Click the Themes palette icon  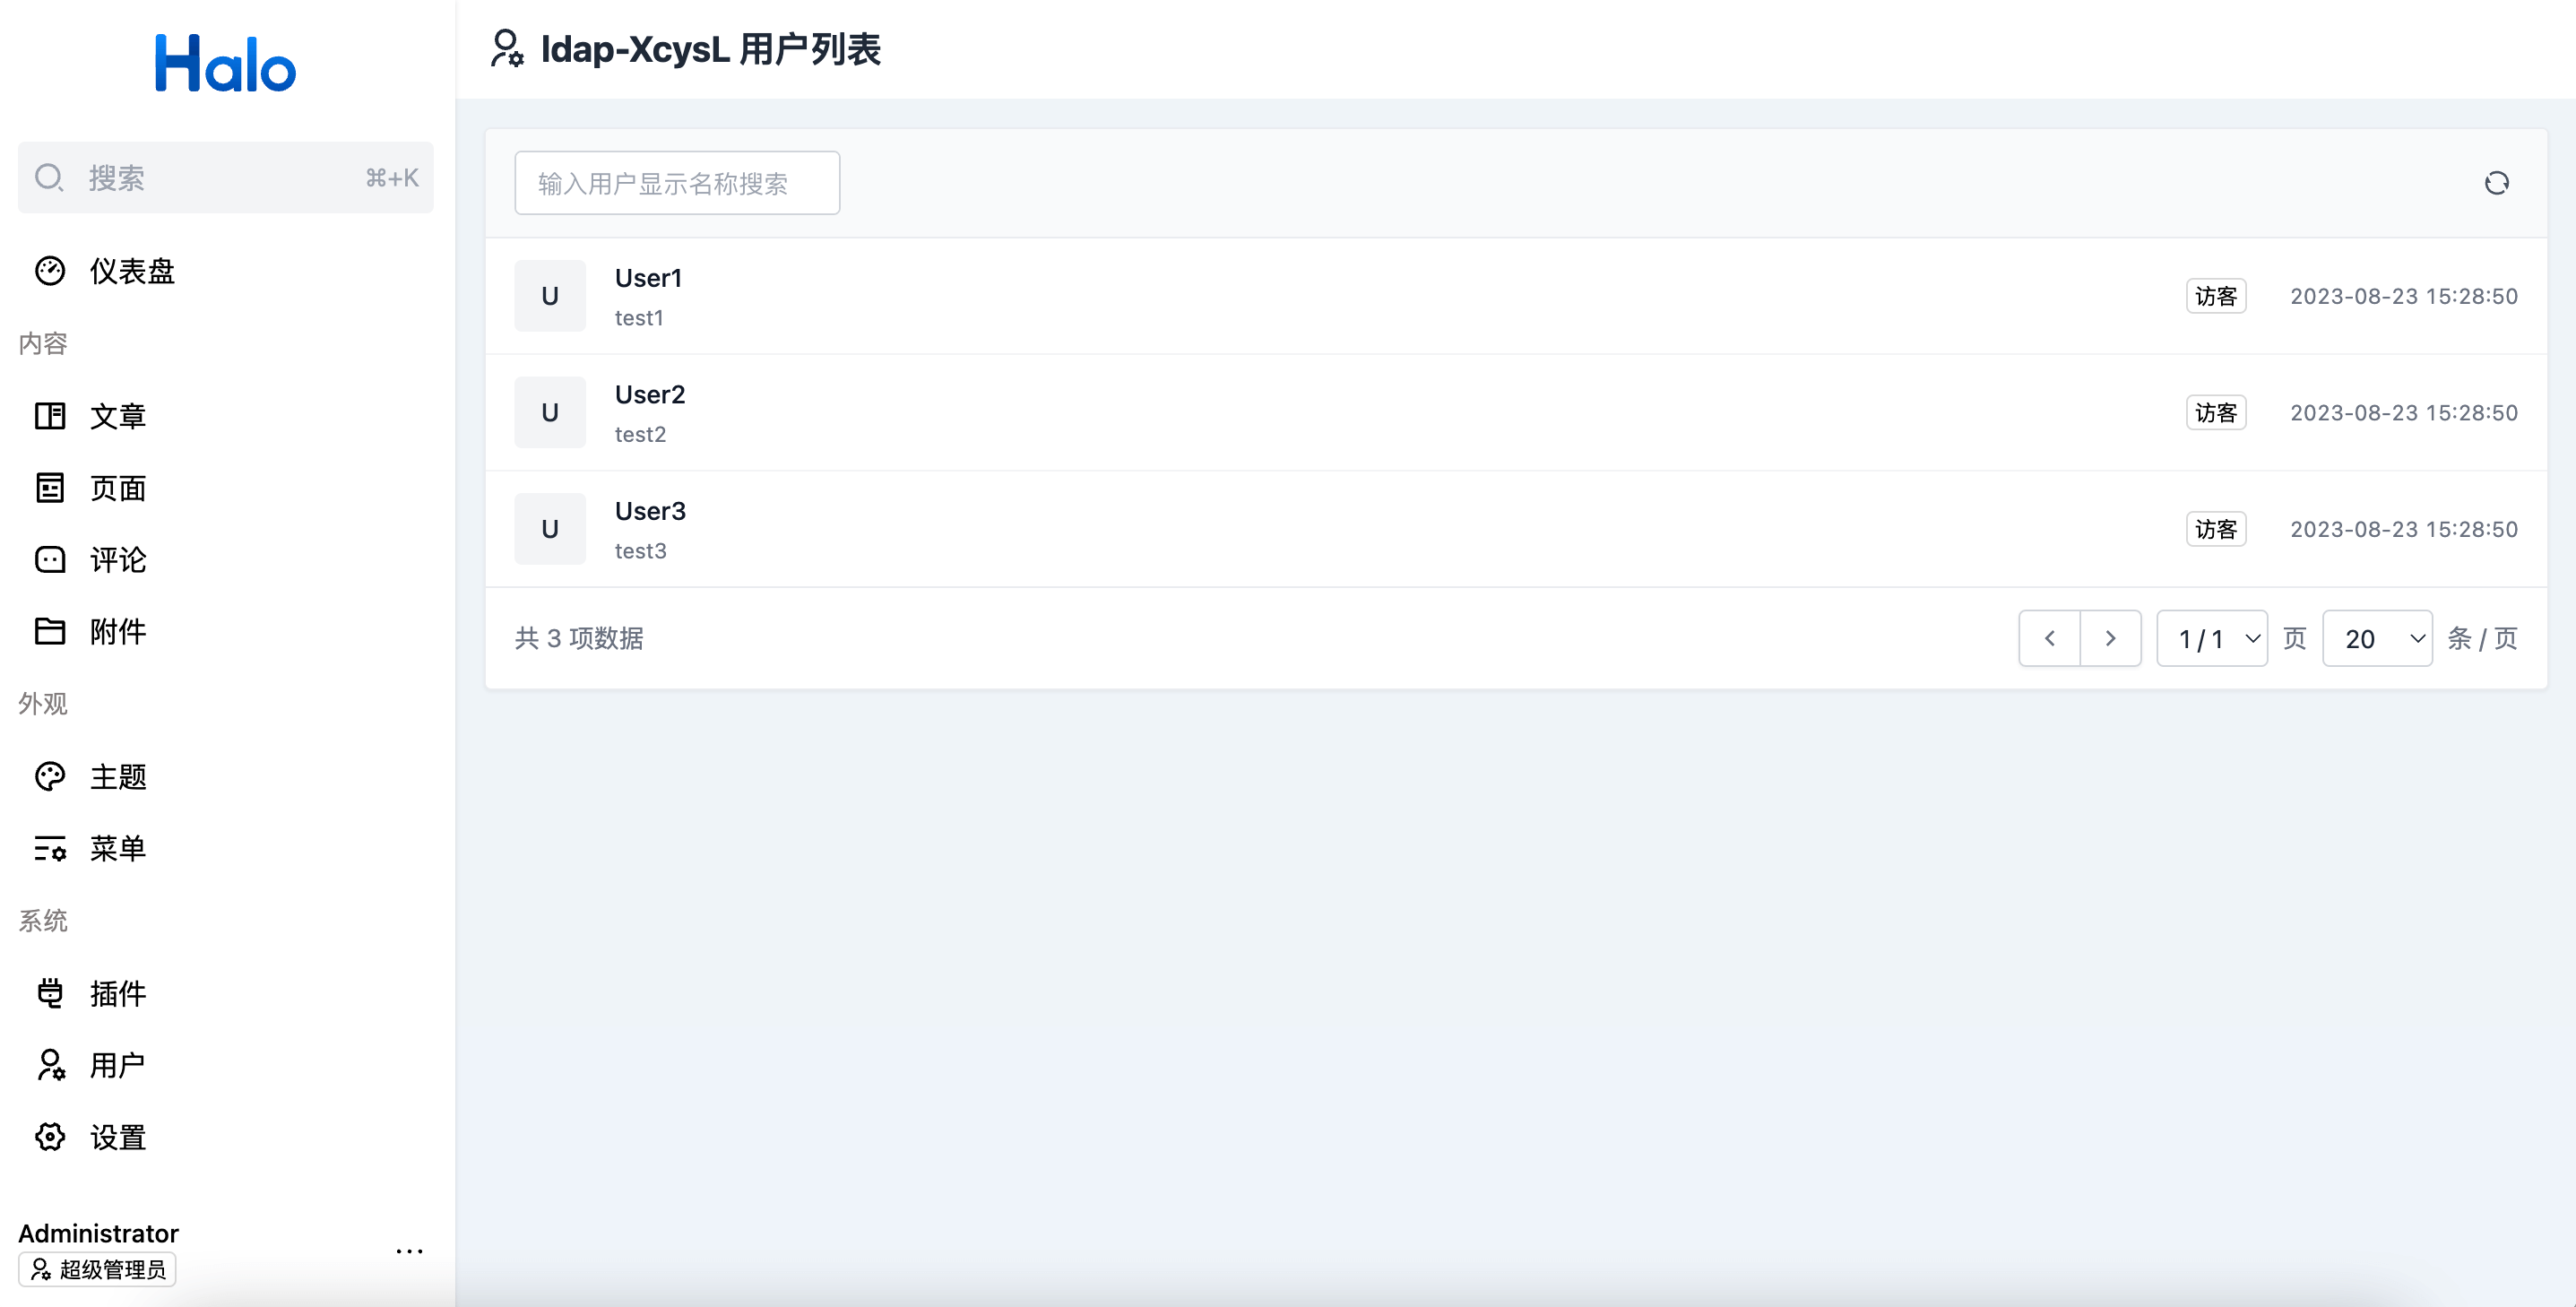(x=50, y=777)
